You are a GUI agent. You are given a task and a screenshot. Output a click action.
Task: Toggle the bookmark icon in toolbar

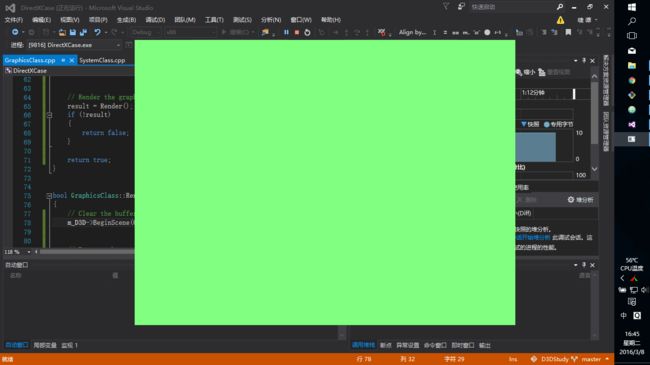point(568,32)
